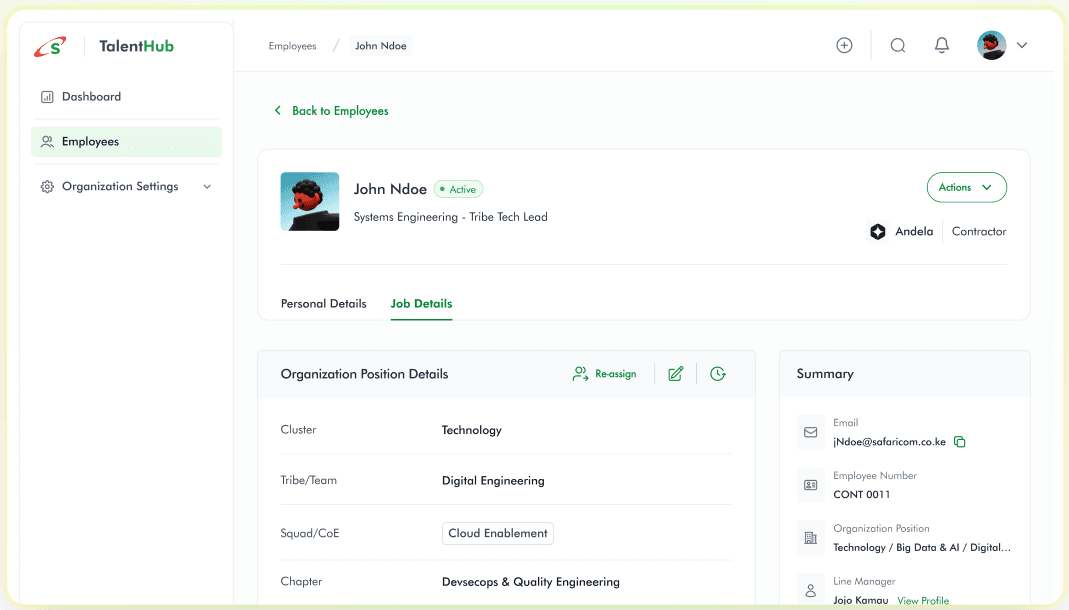1069x610 pixels.
Task: Switch to the Personal Details tab
Action: tap(323, 304)
